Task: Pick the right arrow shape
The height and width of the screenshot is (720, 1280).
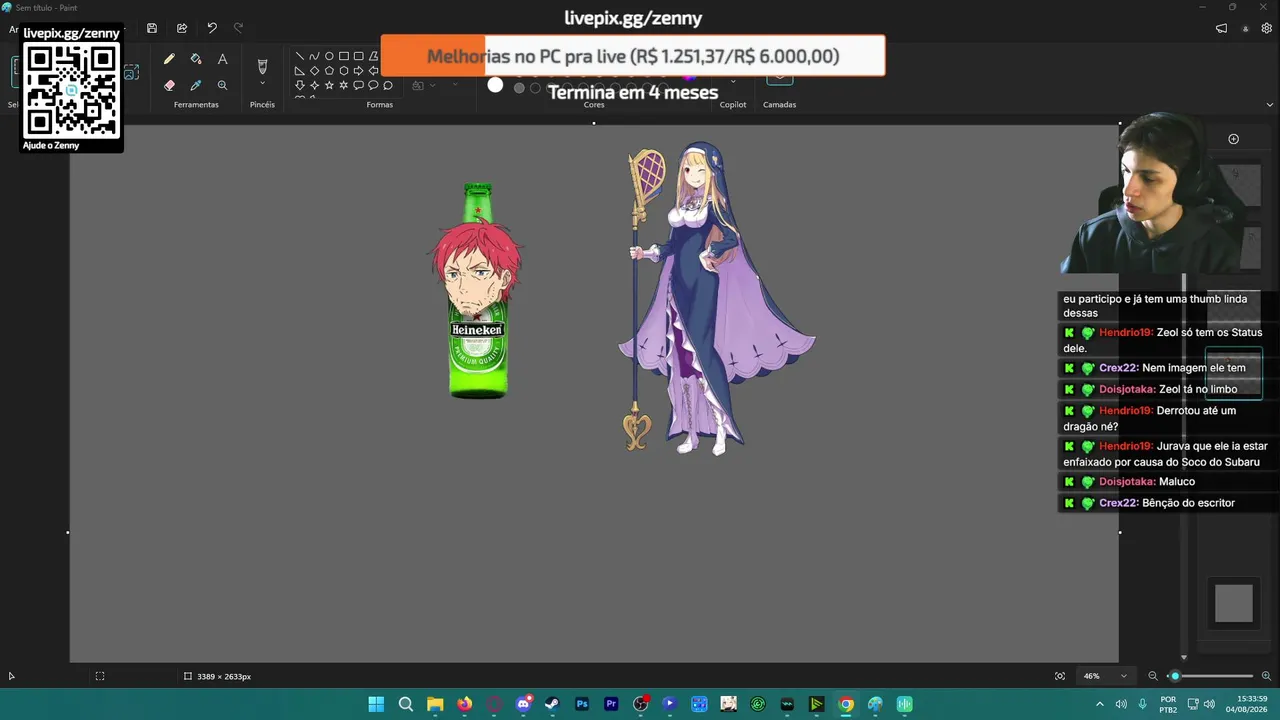Action: 358,71
